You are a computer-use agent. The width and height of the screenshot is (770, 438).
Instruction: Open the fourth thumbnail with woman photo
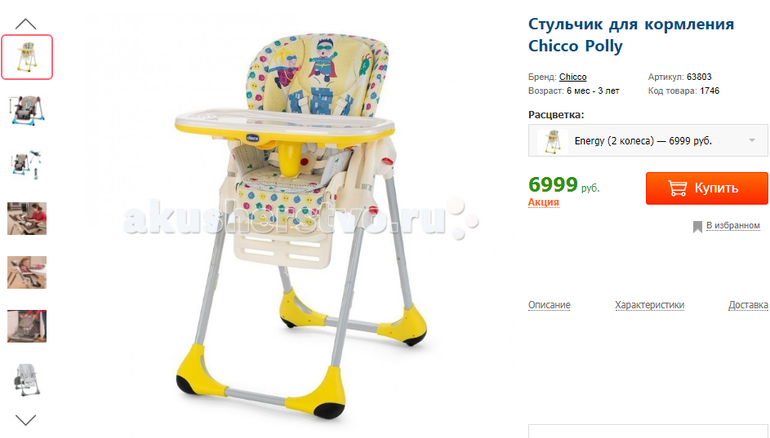point(27,219)
